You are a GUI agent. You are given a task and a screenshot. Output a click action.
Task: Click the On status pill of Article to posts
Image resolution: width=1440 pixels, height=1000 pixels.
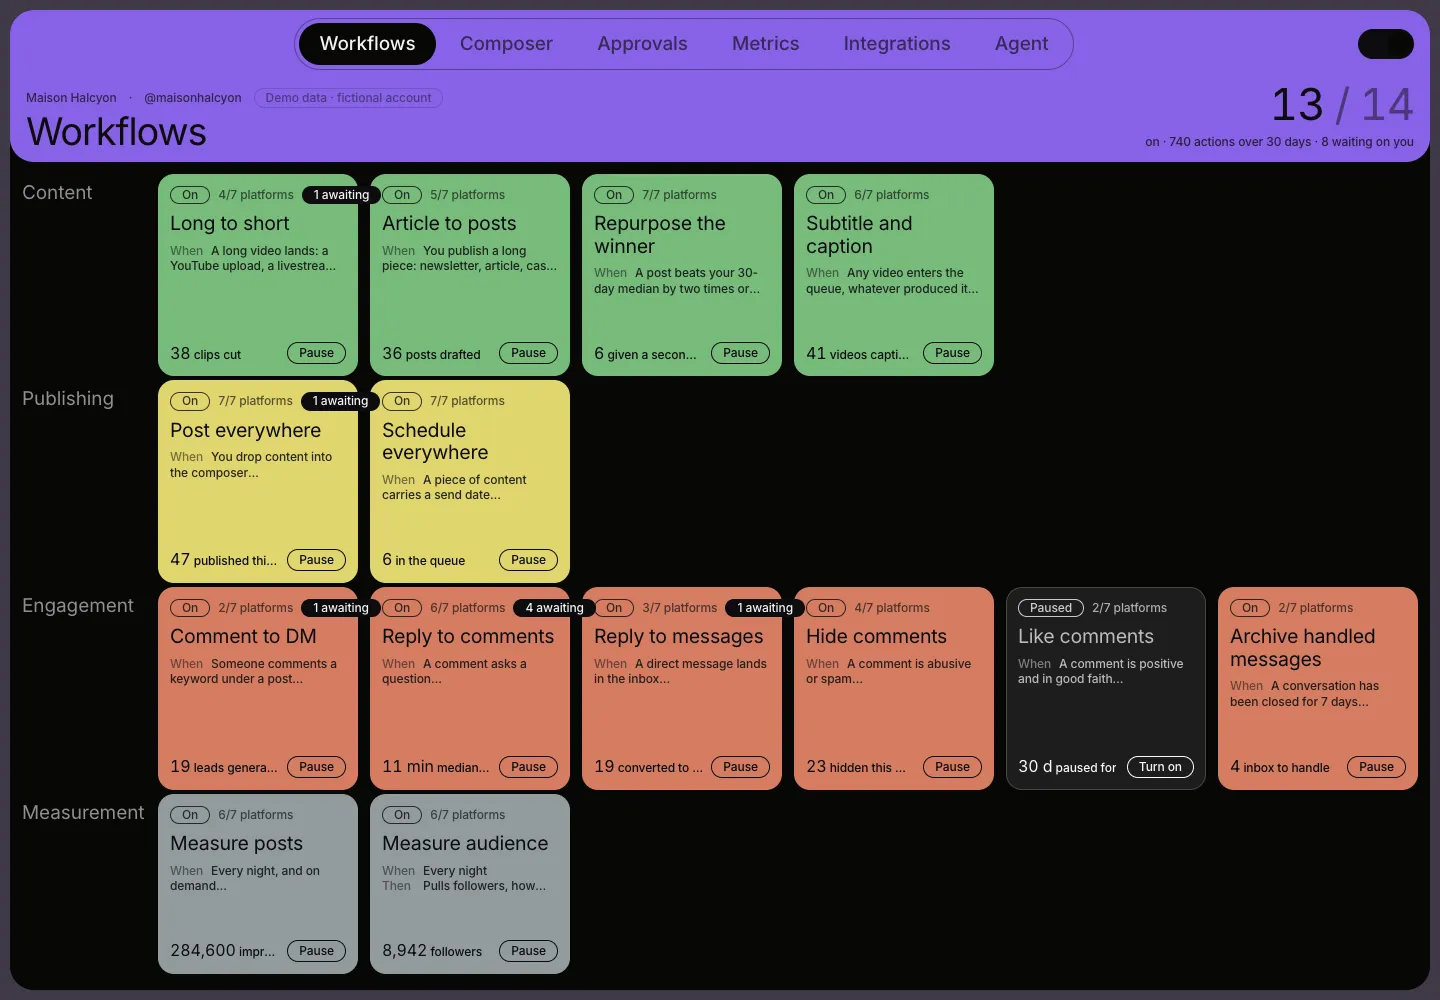pos(402,195)
